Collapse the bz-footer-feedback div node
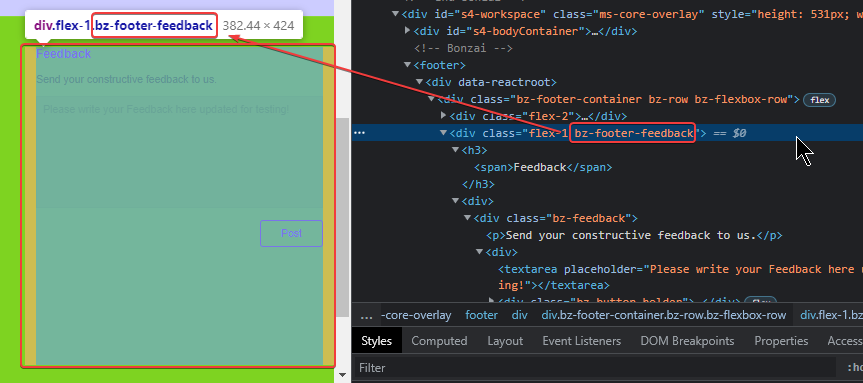The height and width of the screenshot is (383, 863). coord(444,133)
